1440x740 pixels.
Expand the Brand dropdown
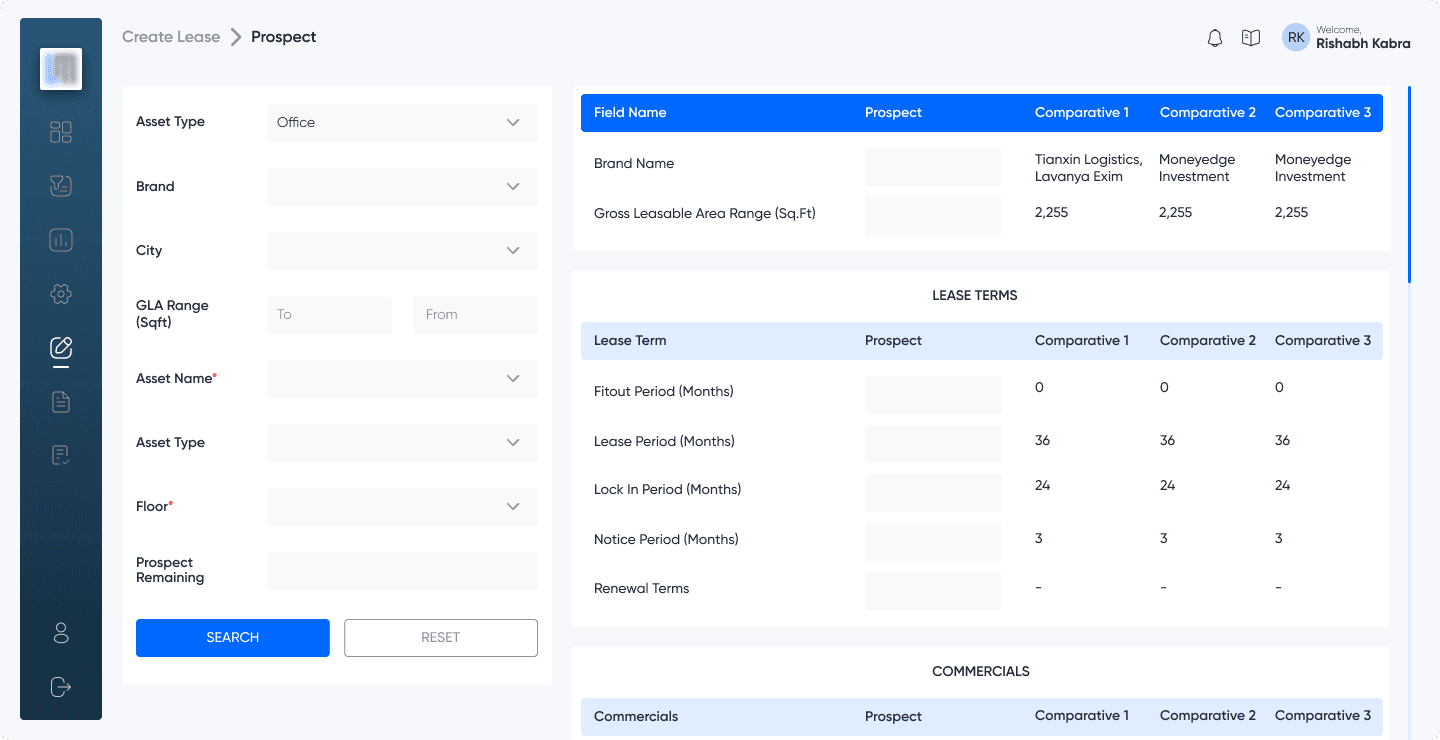click(402, 187)
